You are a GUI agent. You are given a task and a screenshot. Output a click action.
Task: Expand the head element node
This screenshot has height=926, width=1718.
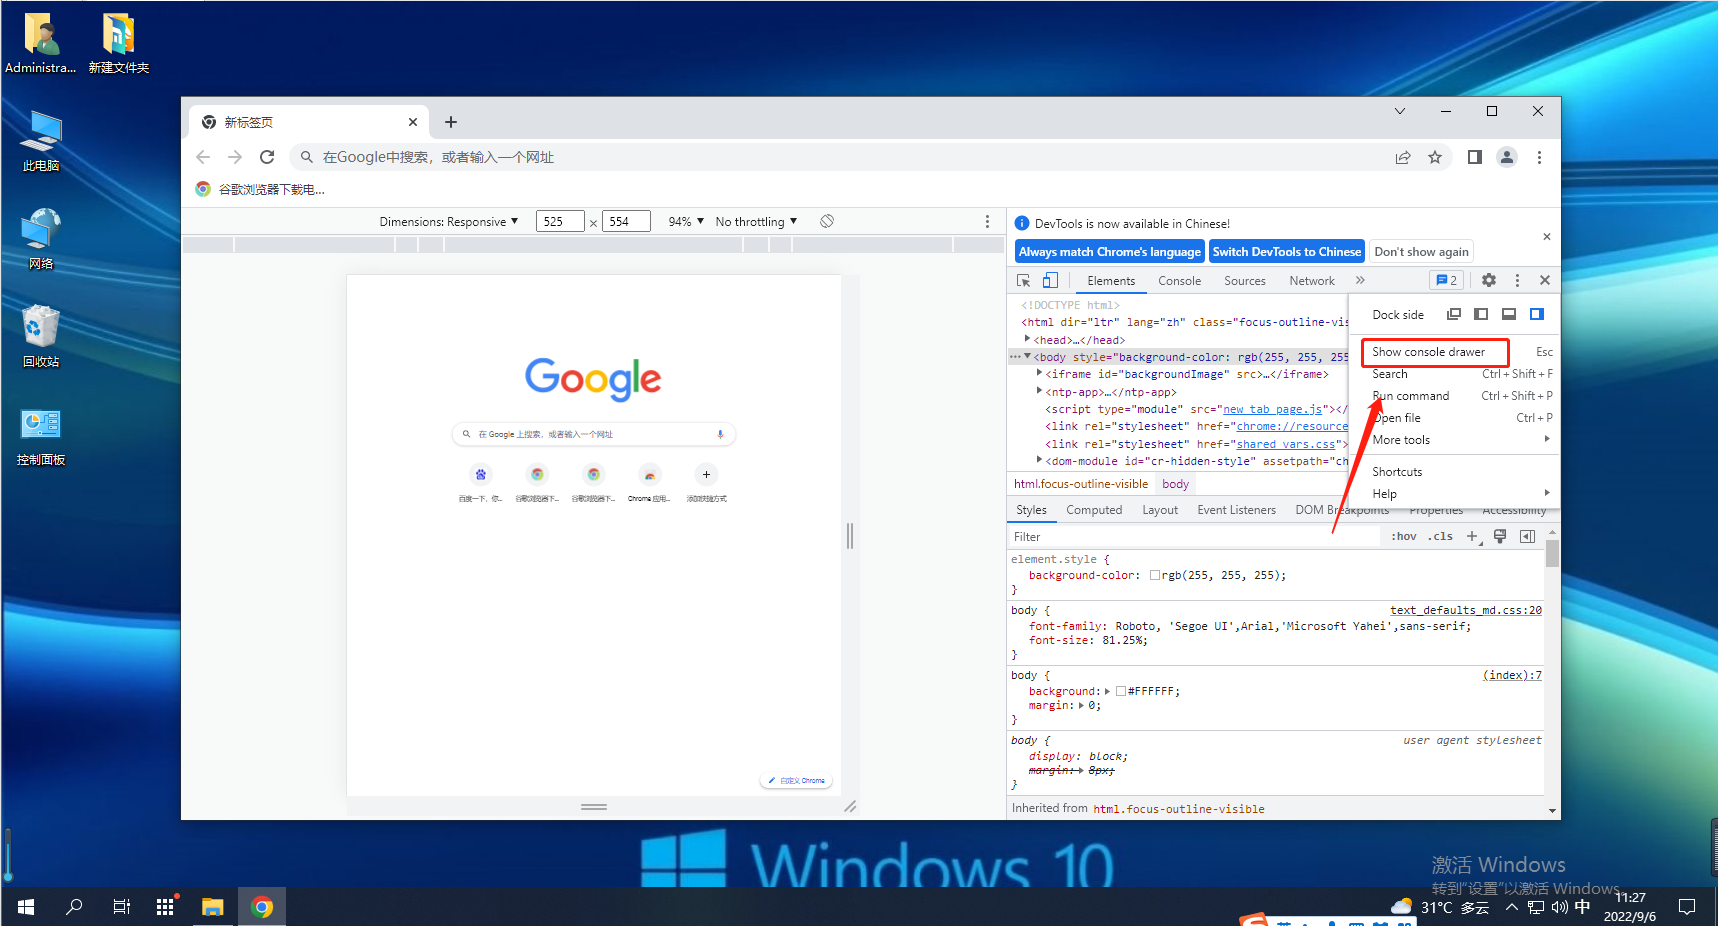[x=1028, y=340]
